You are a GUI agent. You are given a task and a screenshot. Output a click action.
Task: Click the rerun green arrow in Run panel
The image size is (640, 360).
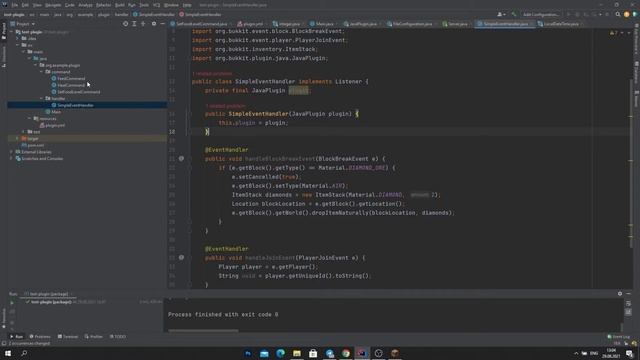[x=12, y=303]
